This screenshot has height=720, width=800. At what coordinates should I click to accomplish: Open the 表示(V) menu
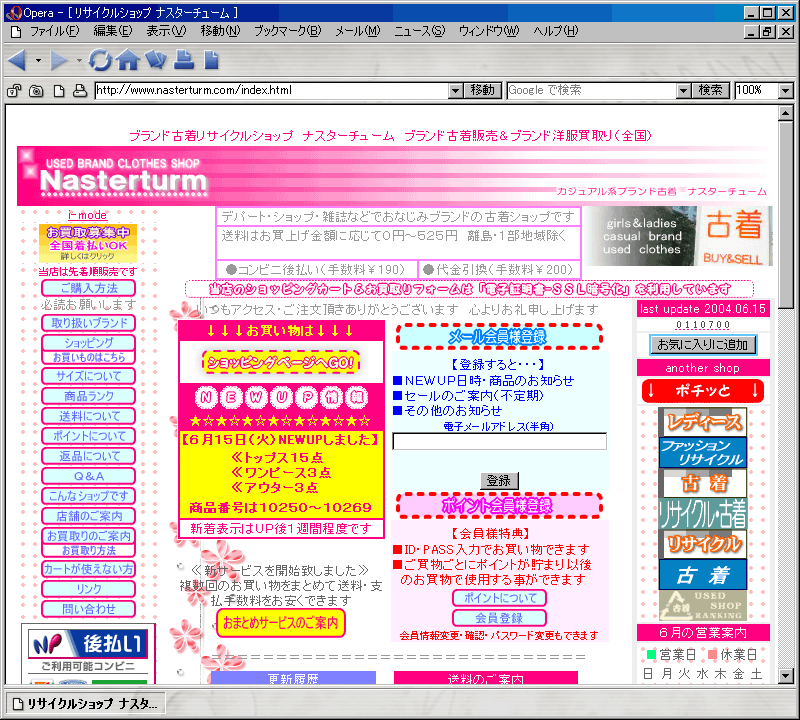[x=166, y=32]
